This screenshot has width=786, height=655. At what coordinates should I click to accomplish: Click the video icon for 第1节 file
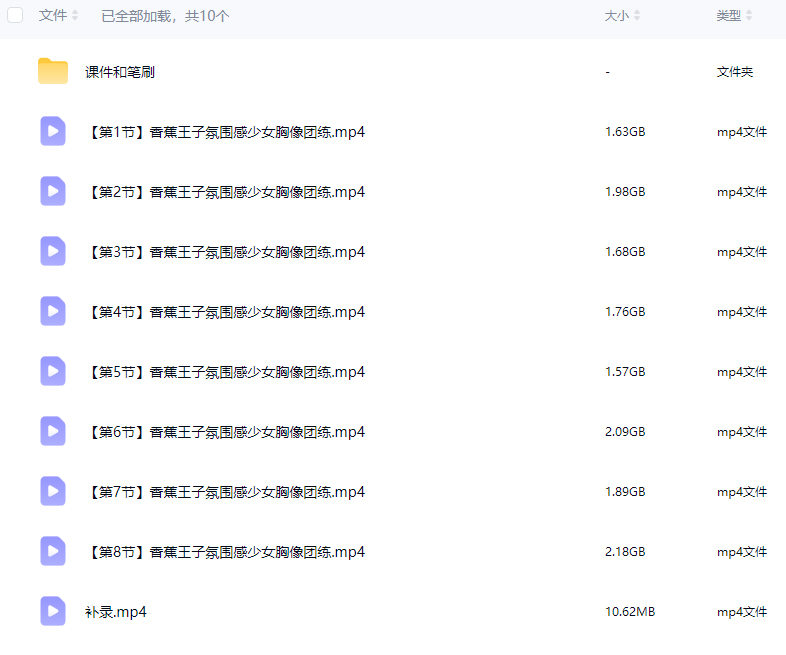coord(53,131)
